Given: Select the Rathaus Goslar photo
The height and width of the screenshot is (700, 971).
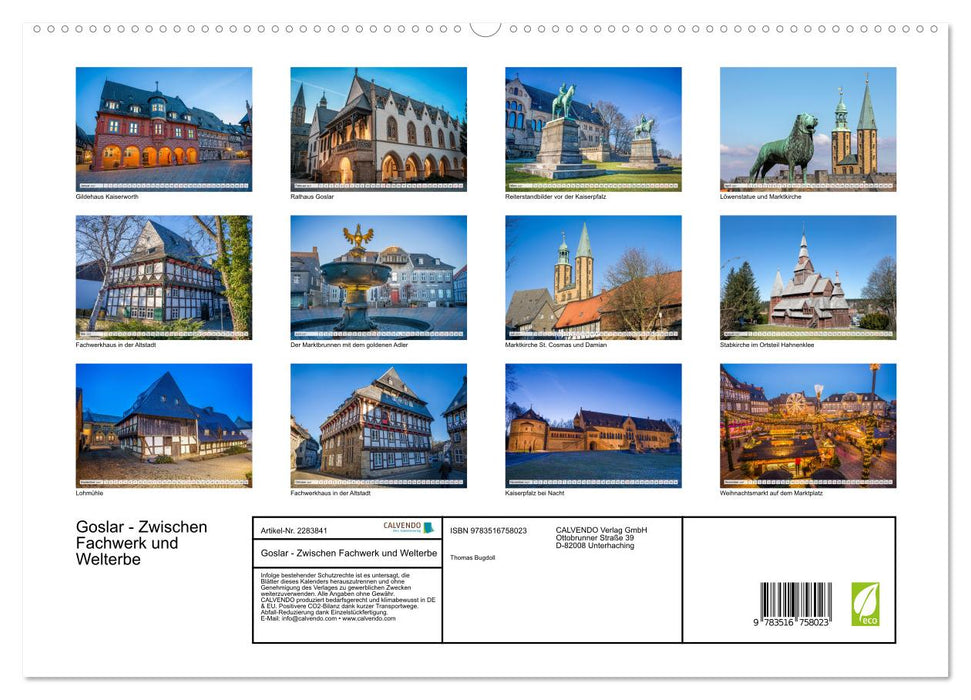Looking at the screenshot, I should click(378, 129).
